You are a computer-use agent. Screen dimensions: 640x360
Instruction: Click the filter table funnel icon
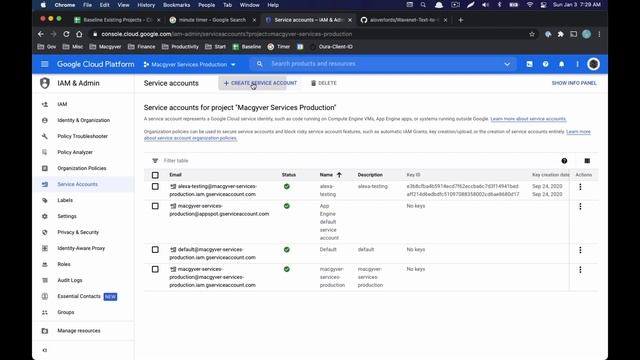click(x=155, y=161)
